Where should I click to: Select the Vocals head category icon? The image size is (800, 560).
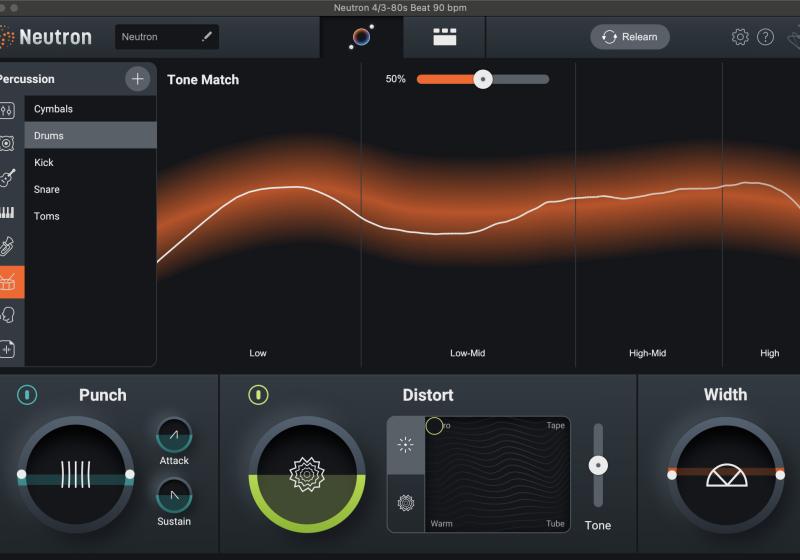point(7,315)
